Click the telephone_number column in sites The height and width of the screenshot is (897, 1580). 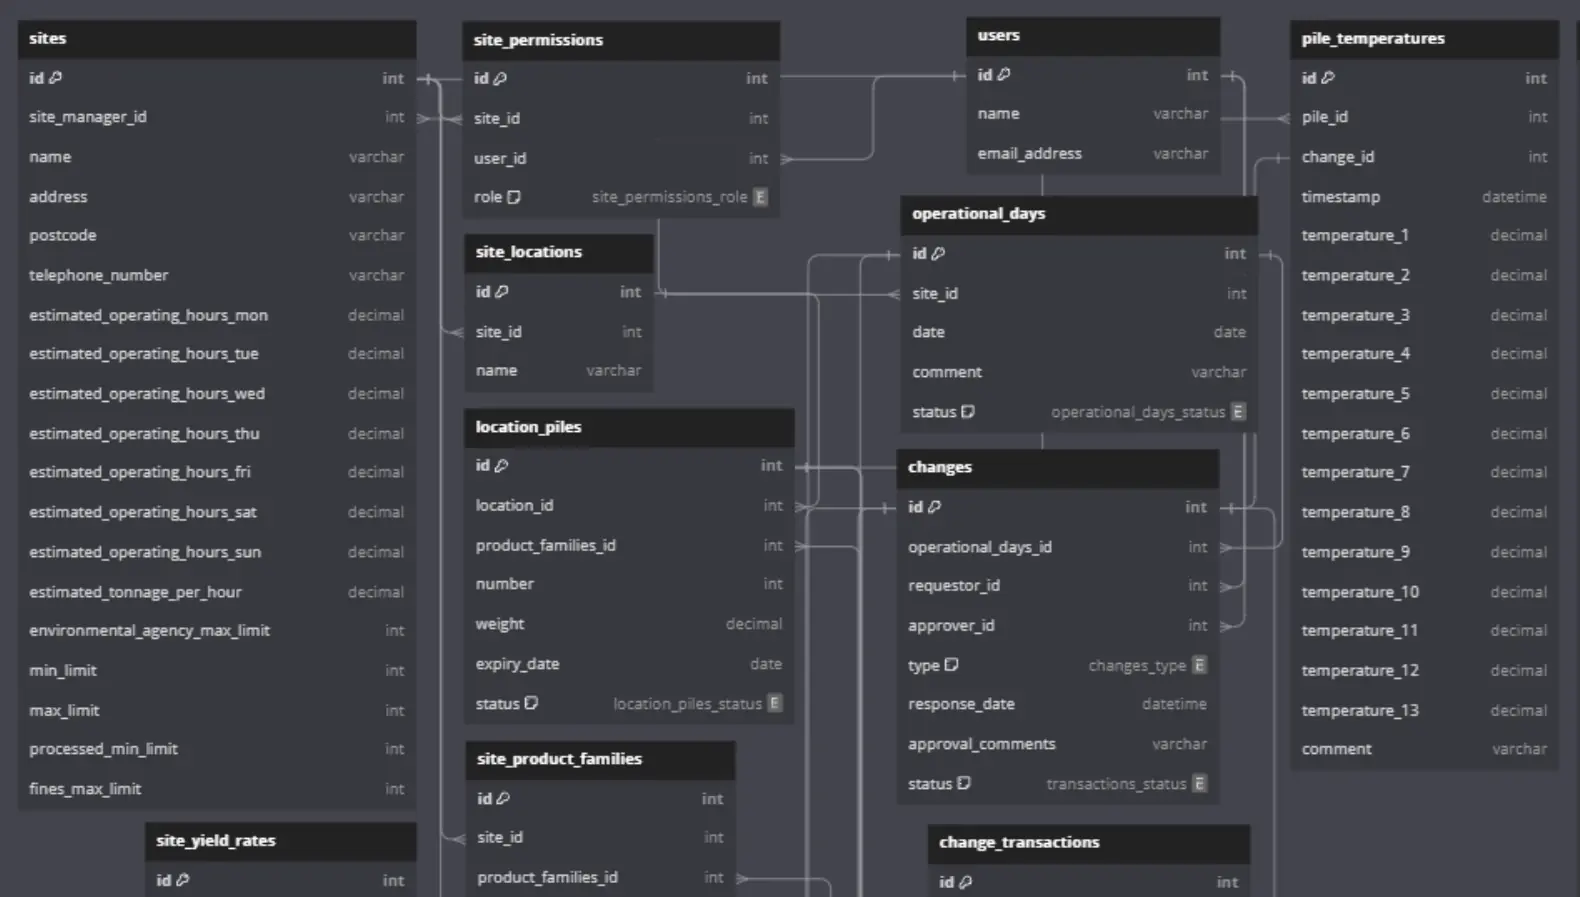coord(99,275)
